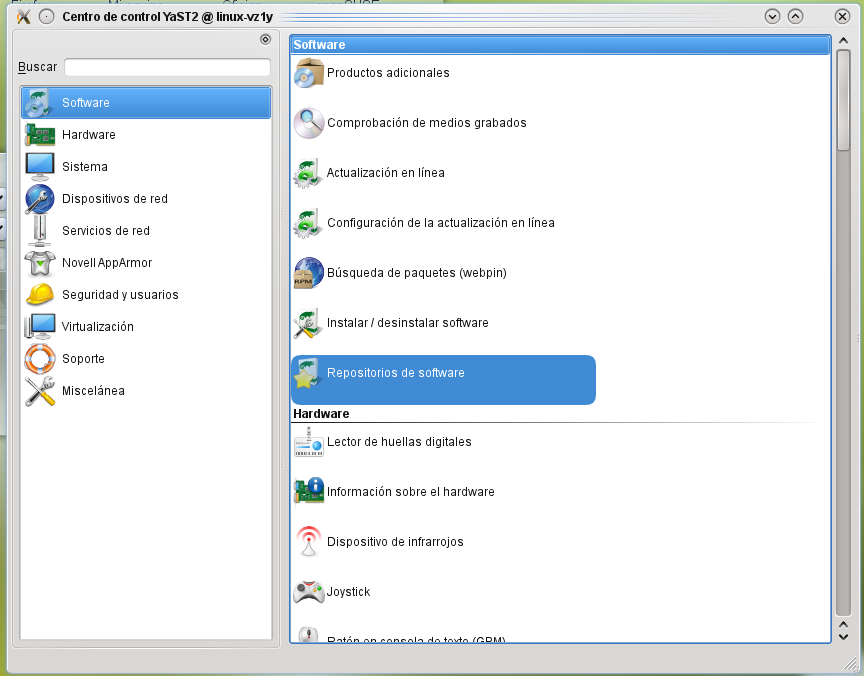Click the Joystick gamepad icon
The image size is (864, 676).
tap(309, 592)
